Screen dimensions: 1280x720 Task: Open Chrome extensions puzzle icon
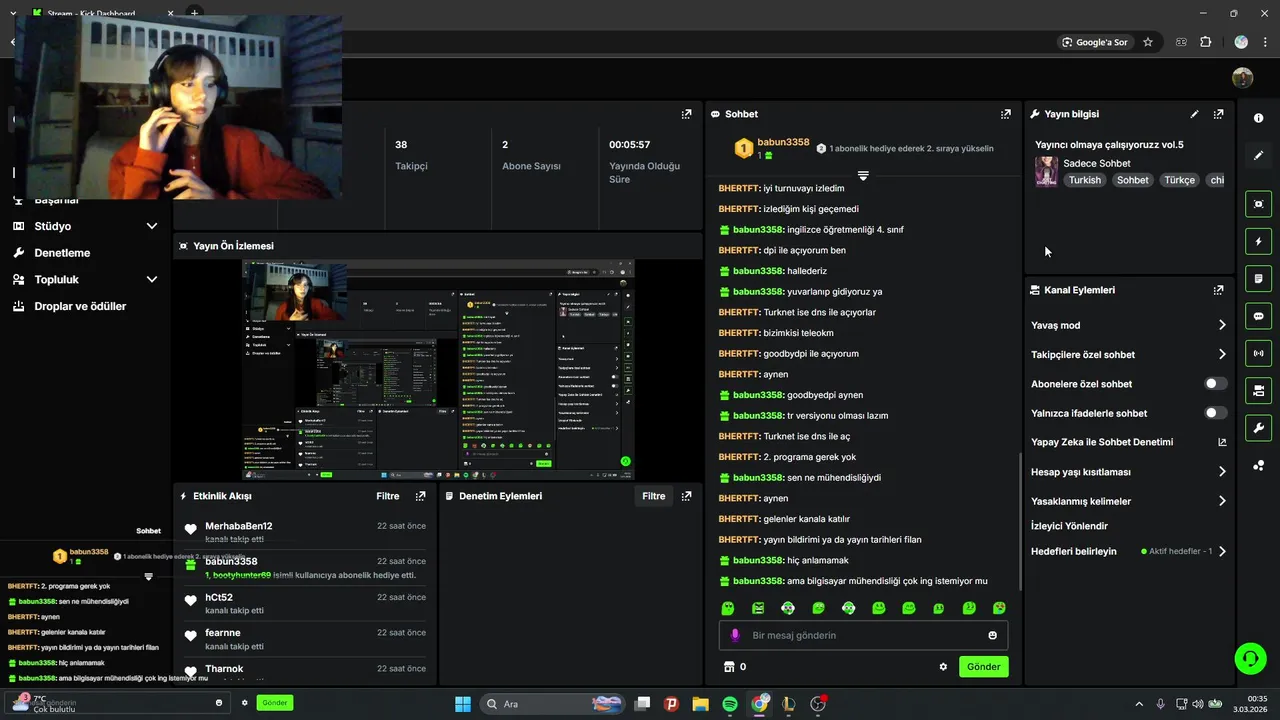click(1205, 42)
